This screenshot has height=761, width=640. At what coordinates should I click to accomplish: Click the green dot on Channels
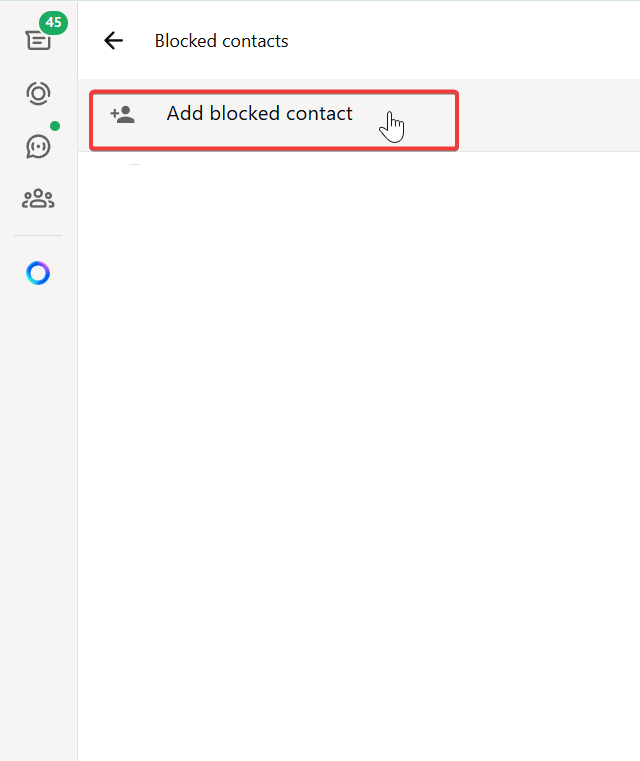(x=55, y=126)
